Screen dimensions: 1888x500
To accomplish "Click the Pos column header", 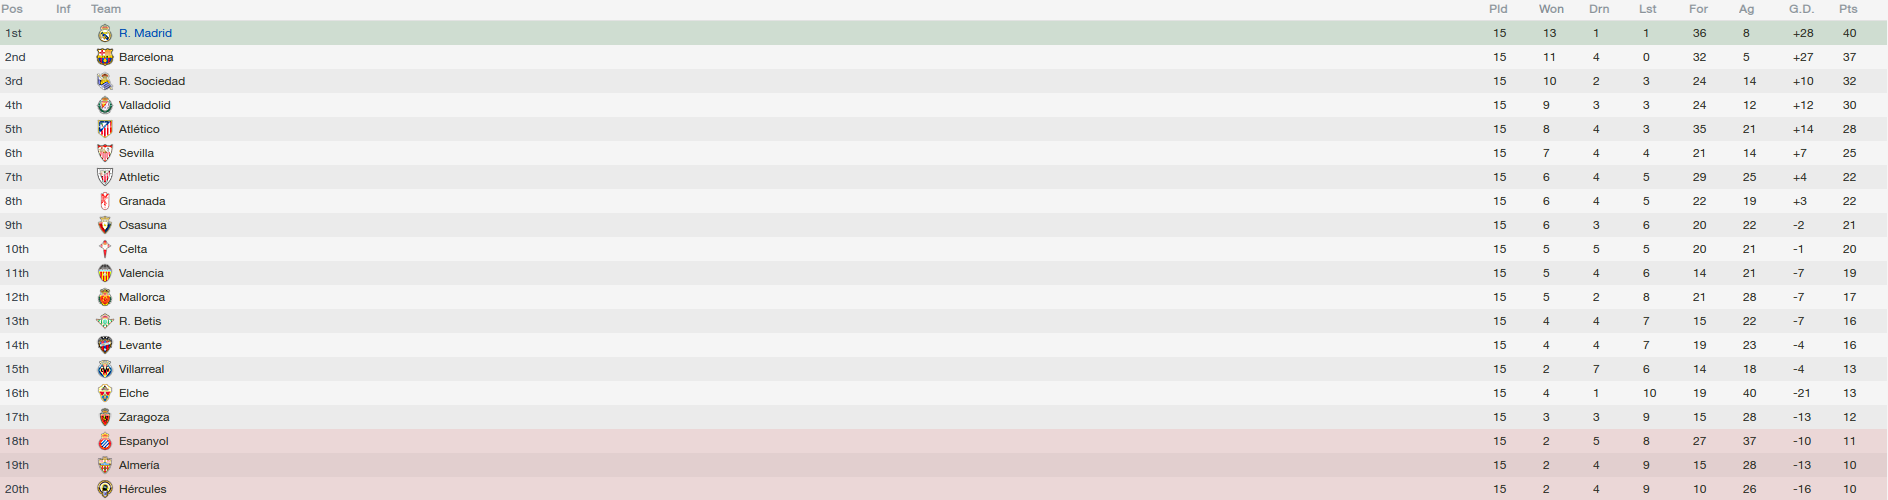I will (12, 9).
